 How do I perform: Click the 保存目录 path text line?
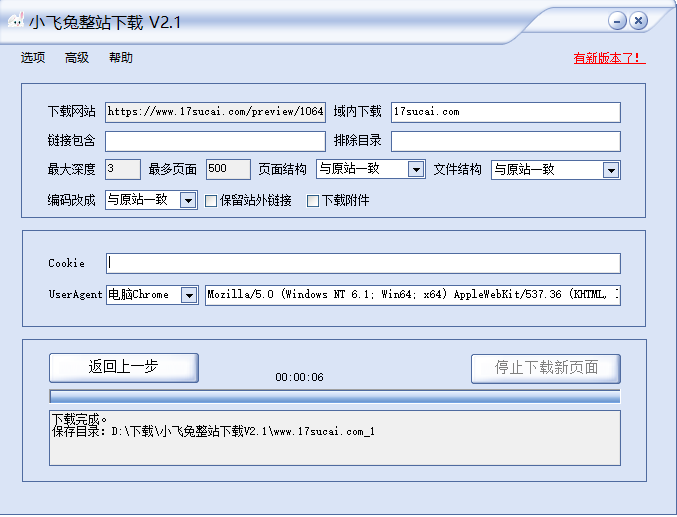pyautogui.click(x=213, y=431)
